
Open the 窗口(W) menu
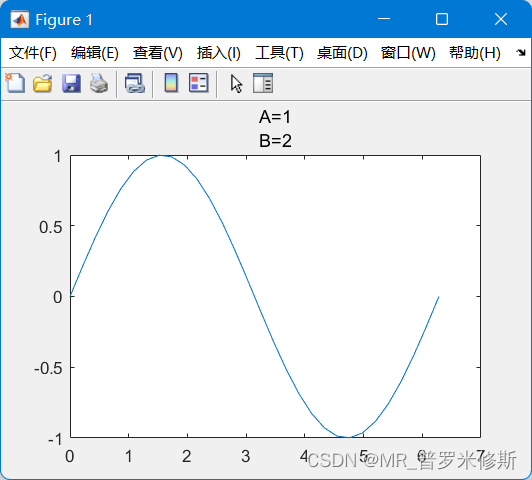click(x=408, y=53)
